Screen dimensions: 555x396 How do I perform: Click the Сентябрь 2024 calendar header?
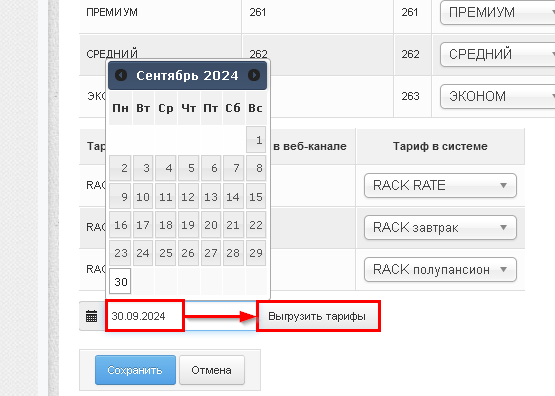point(187,75)
